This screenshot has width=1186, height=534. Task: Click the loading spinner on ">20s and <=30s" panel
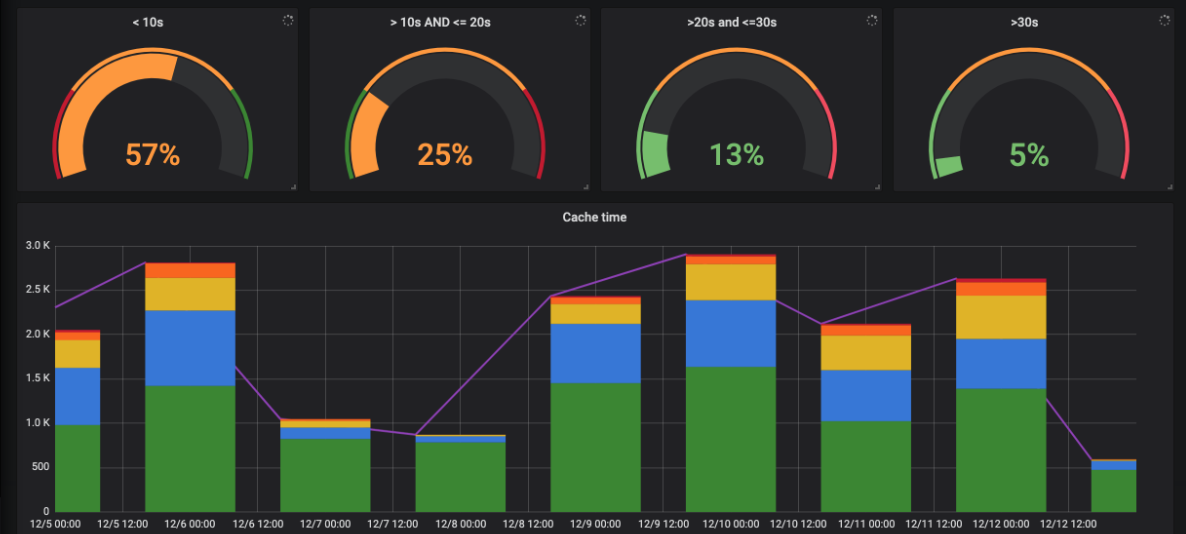[x=871, y=20]
